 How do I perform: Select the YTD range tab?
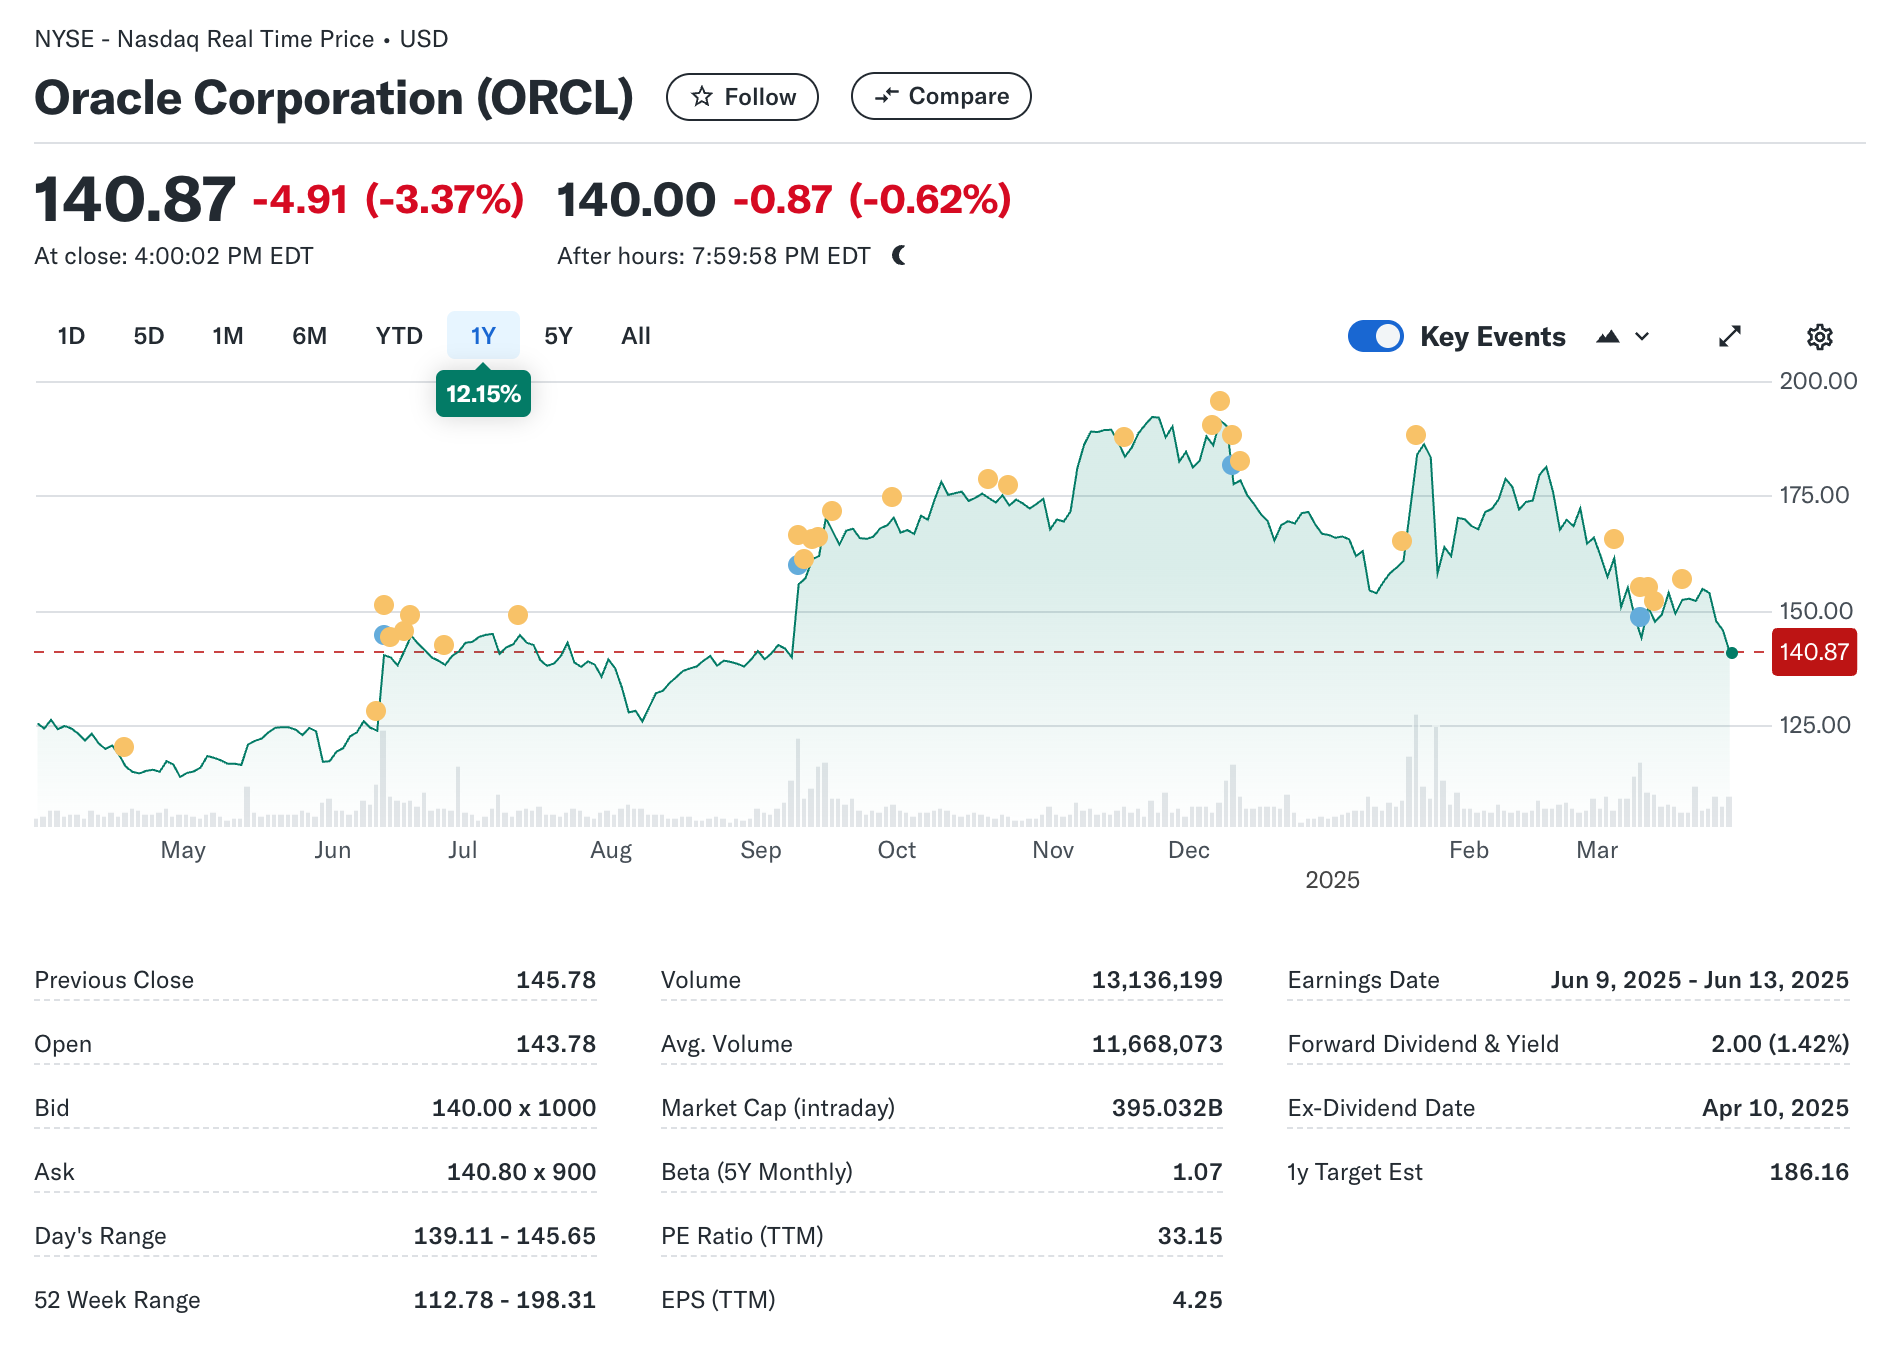399,336
